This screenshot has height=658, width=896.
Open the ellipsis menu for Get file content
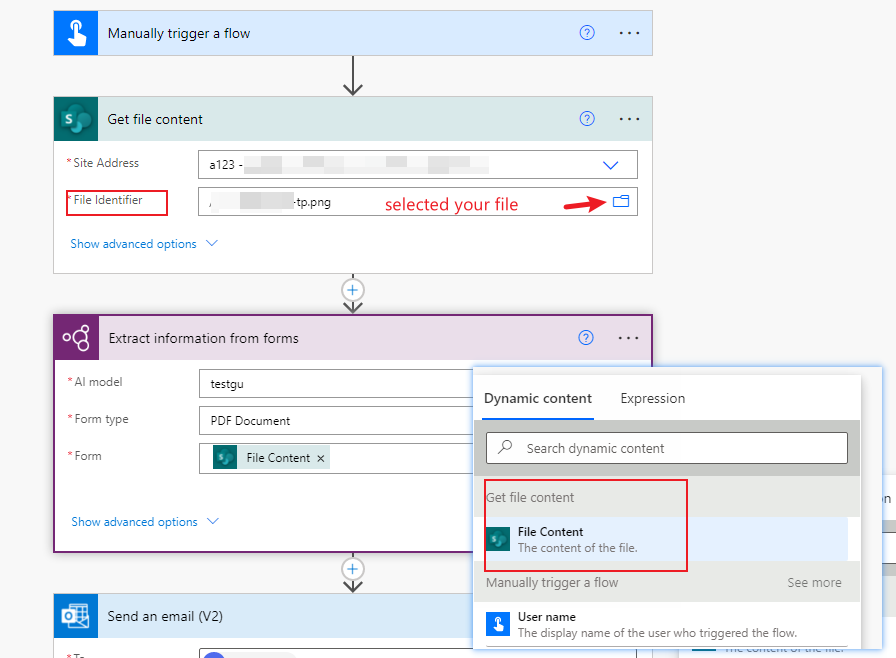[x=629, y=119]
